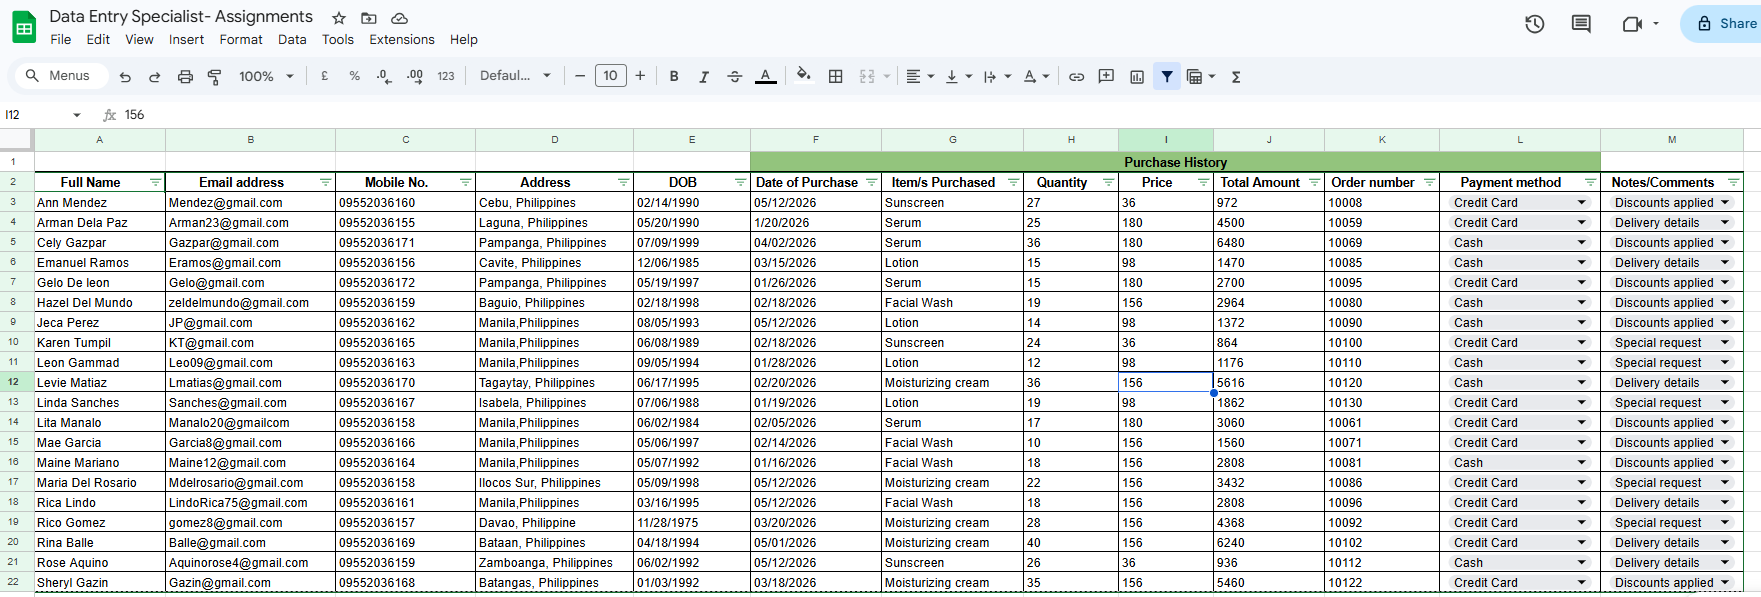
Task: Open the name box dropdown arrow
Action: 77,115
